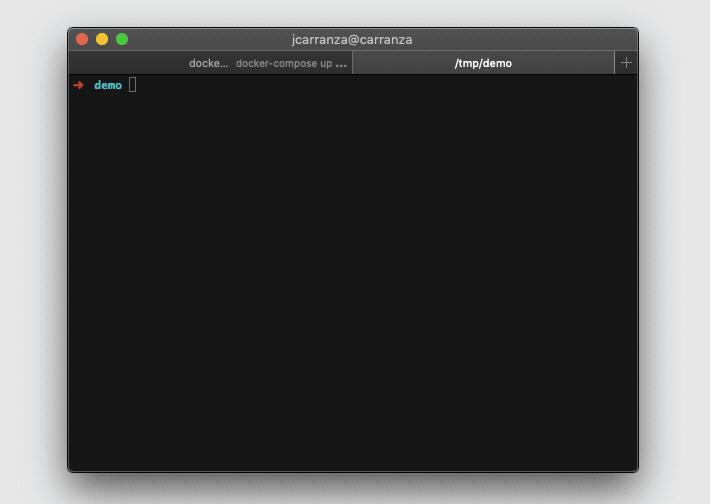Open a new terminal tab with plus button
Screen dimensions: 710x504
tap(626, 62)
